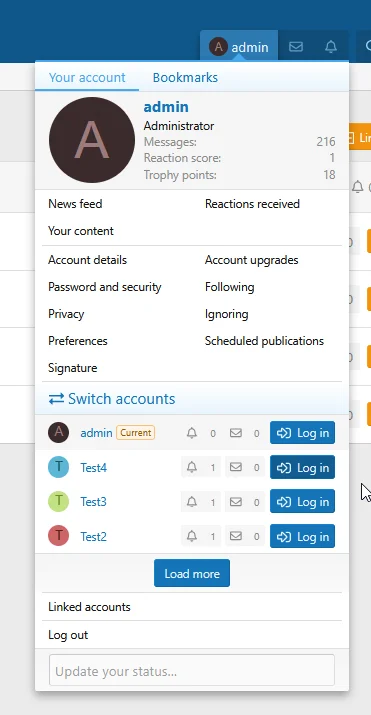Log in as Test3
This screenshot has height=715, width=371.
point(303,501)
